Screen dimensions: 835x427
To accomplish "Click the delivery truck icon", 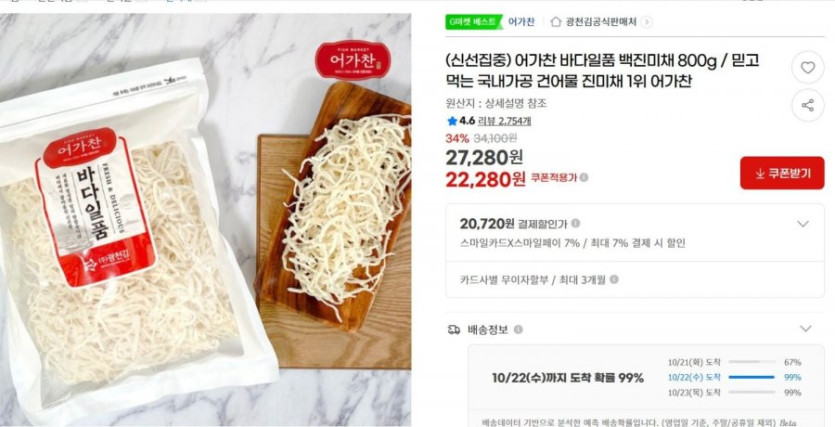I will click(454, 330).
